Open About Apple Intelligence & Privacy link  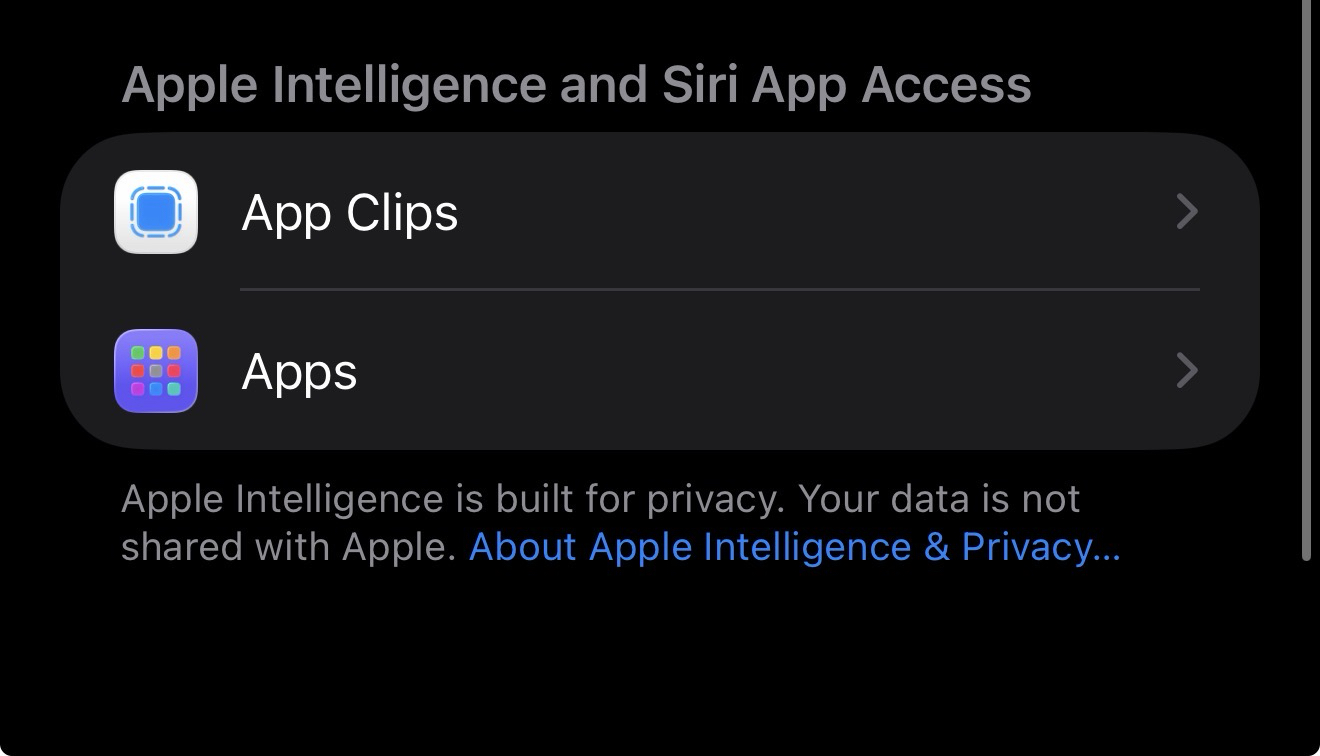(794, 547)
